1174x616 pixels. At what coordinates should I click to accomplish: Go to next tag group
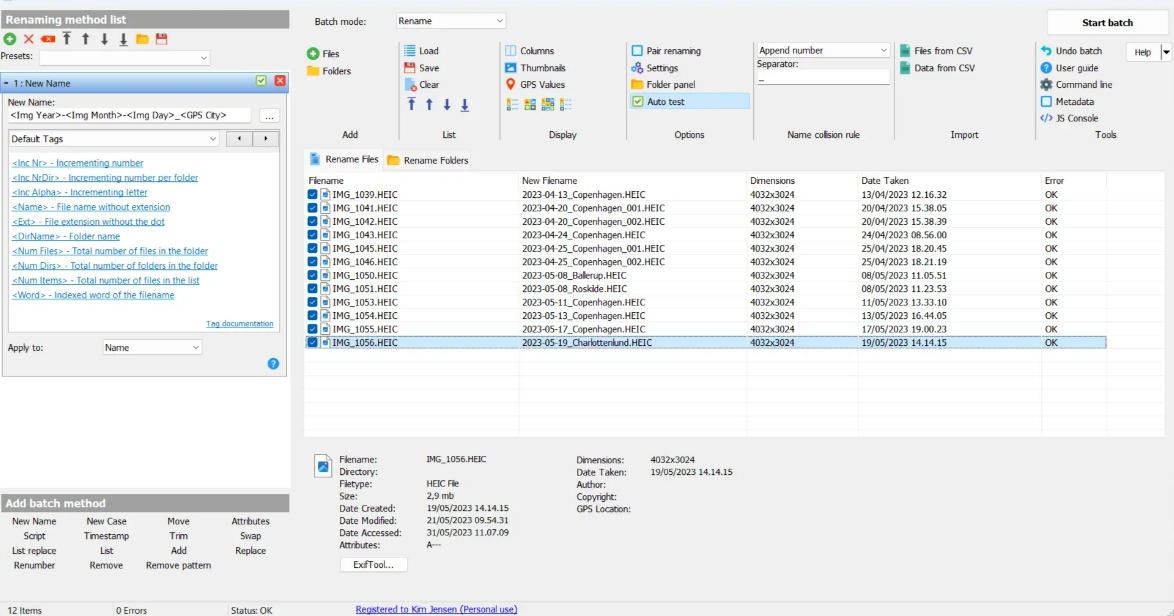click(265, 139)
